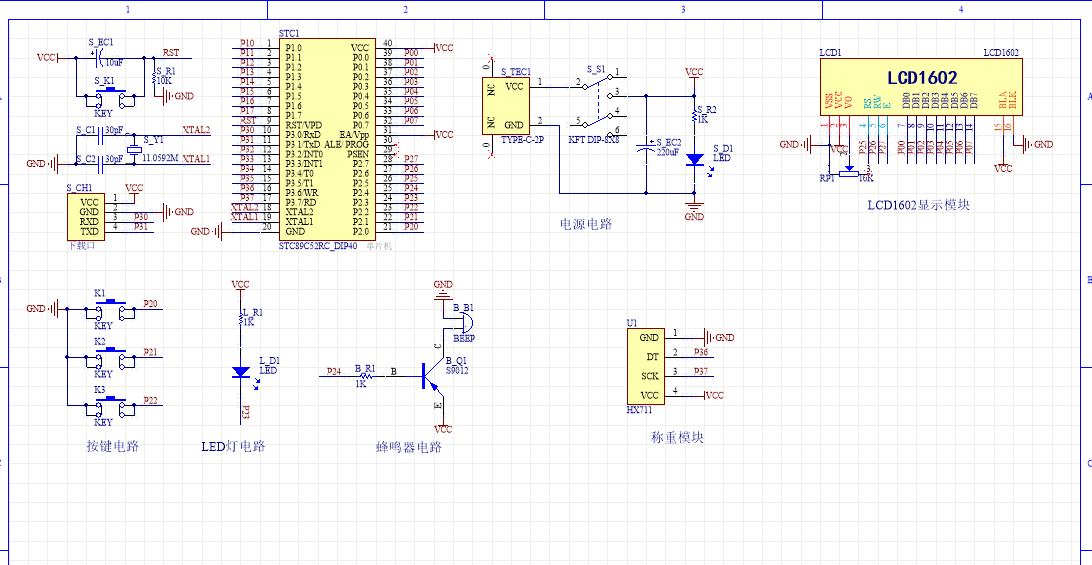
Task: Select the STC89C52RC microcontroller chip body
Action: (x=326, y=138)
